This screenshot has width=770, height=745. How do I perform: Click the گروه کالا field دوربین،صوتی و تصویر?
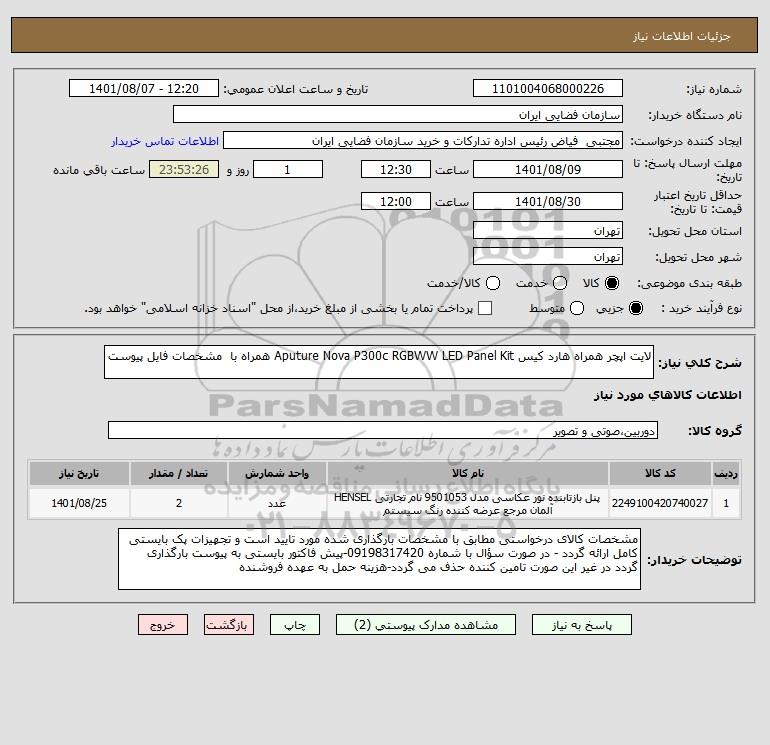(383, 430)
